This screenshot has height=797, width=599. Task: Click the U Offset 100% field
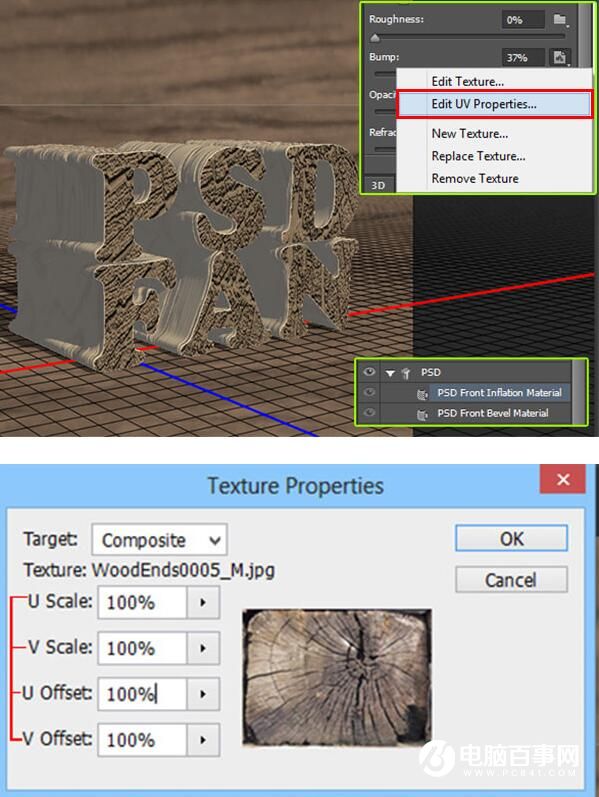click(x=142, y=694)
